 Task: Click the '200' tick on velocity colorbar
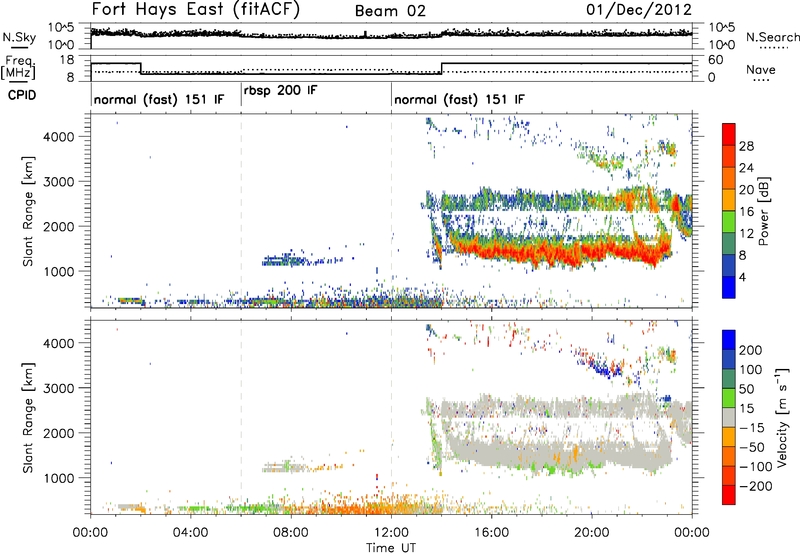pos(751,350)
